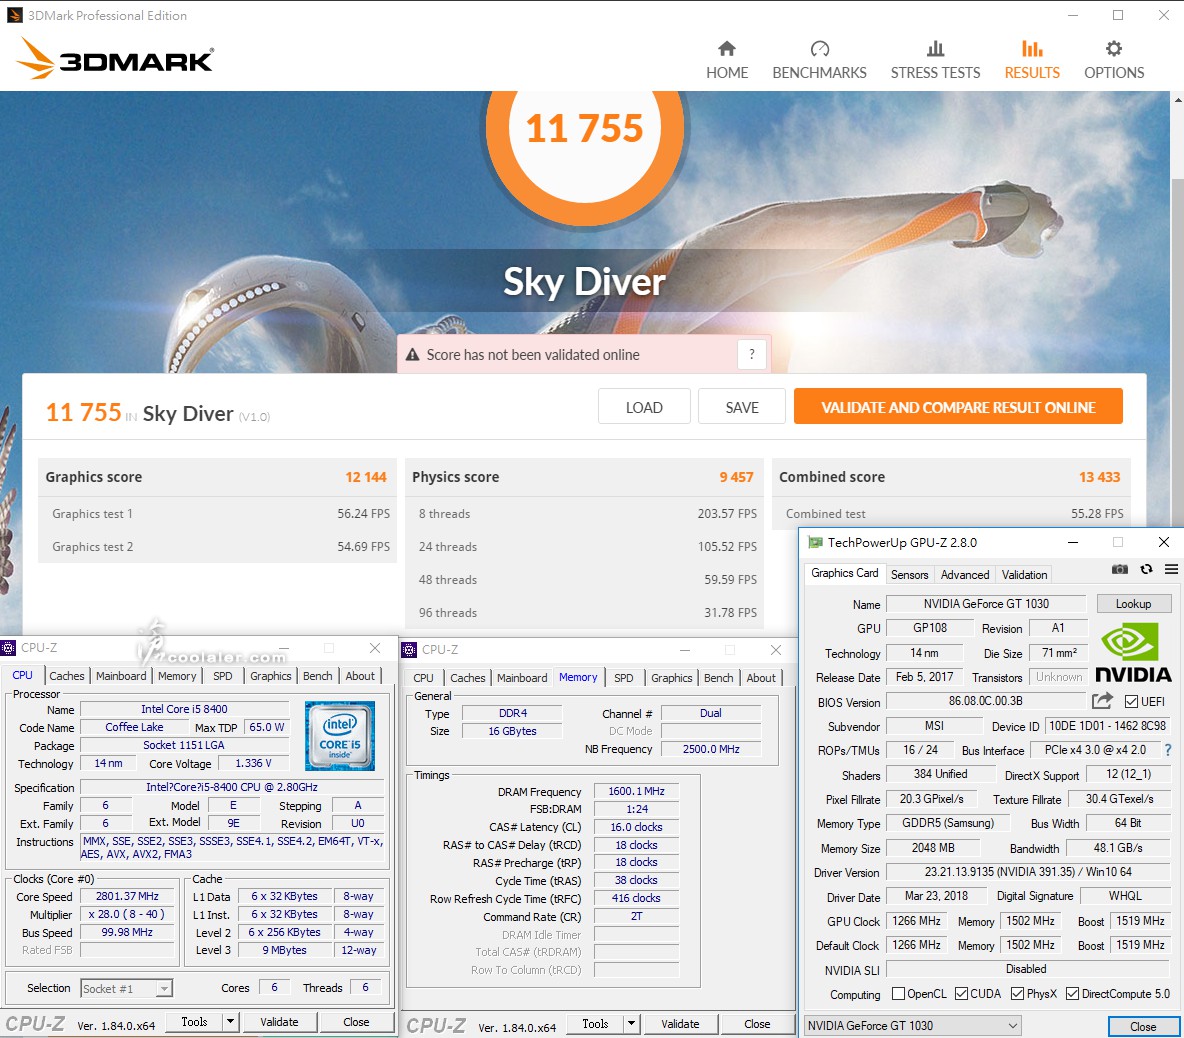Image resolution: width=1184 pixels, height=1038 pixels.
Task: Open the Results section in 3DMark
Action: [1031, 60]
